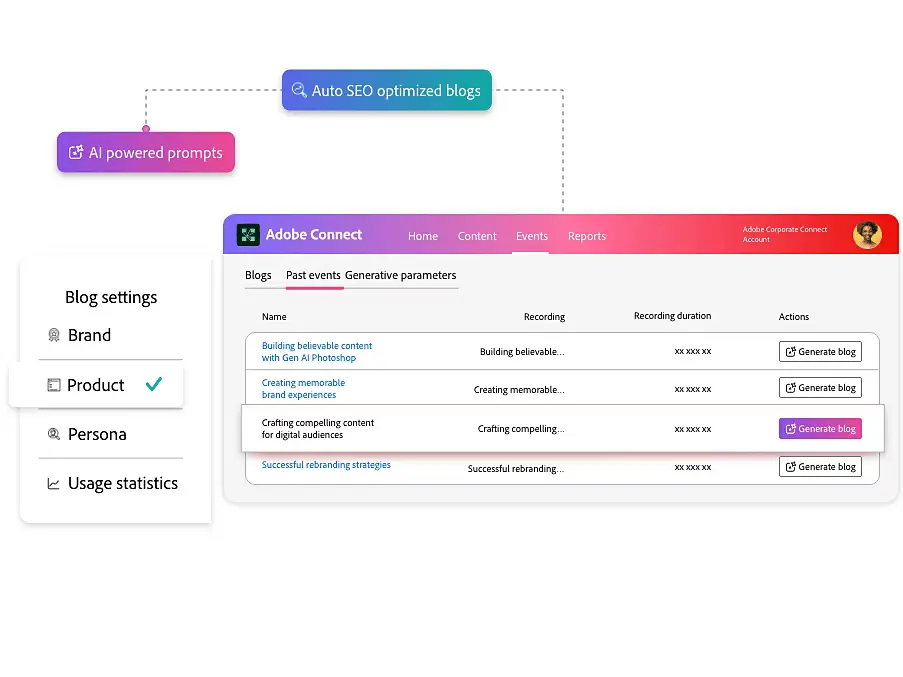Click the Adobe Corporate Connect Account label
This screenshot has width=903, height=677.
click(784, 234)
